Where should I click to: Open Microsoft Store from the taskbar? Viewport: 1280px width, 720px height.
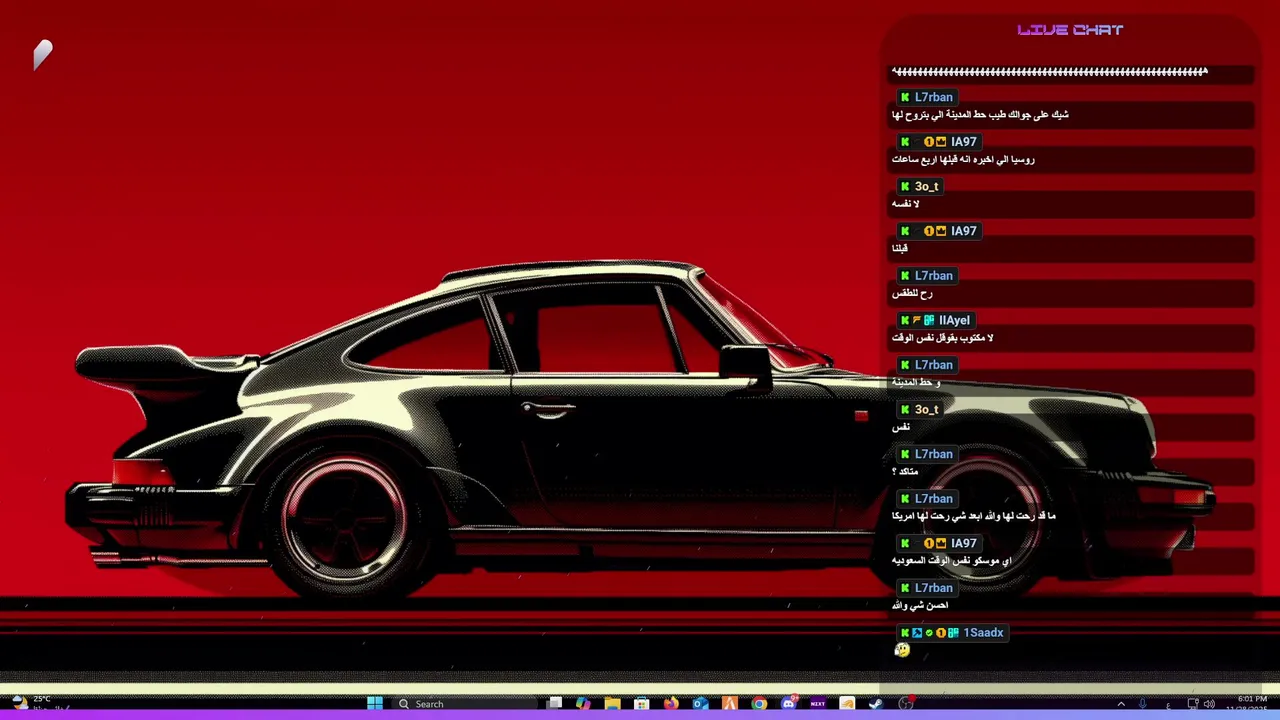click(641, 704)
